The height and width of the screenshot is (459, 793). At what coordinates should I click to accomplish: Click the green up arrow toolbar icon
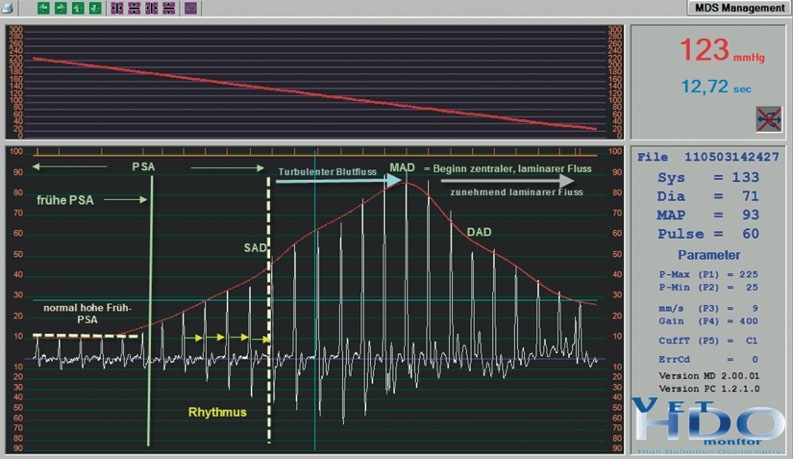click(x=78, y=7)
